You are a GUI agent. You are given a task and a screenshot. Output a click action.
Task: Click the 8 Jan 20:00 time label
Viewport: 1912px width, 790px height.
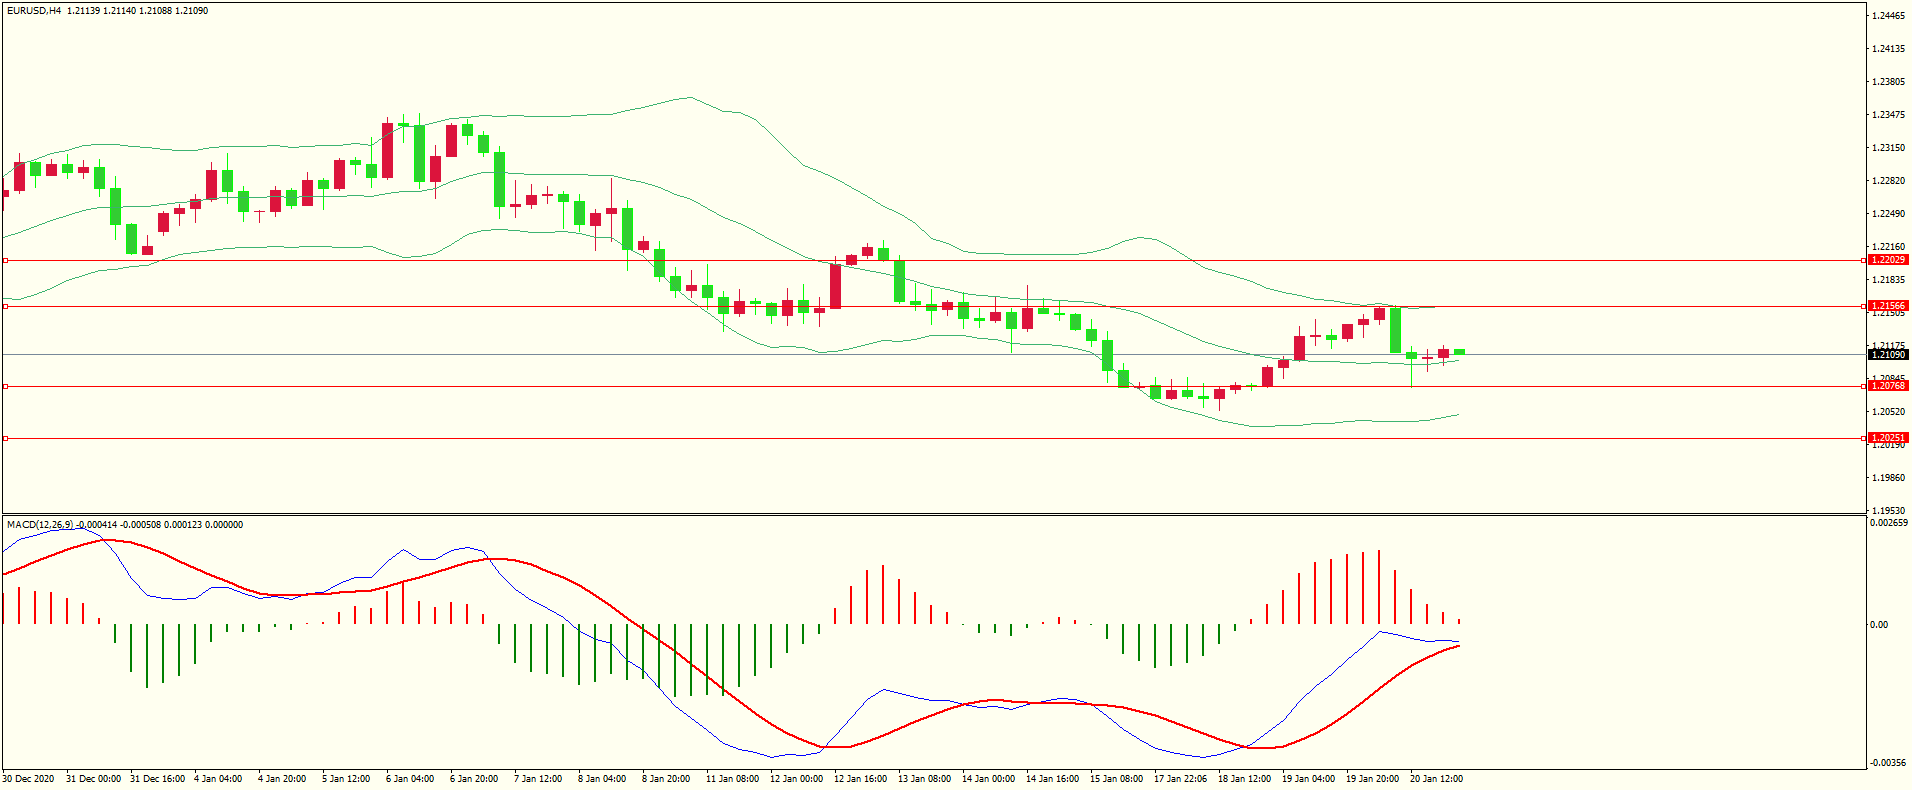tap(666, 779)
